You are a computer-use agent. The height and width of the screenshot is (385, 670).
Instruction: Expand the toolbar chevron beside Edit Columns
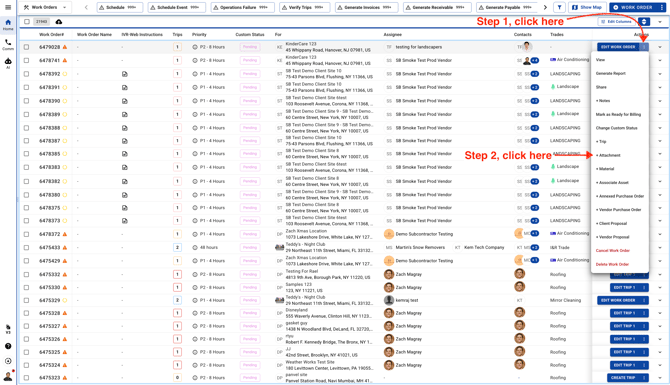(x=660, y=21)
